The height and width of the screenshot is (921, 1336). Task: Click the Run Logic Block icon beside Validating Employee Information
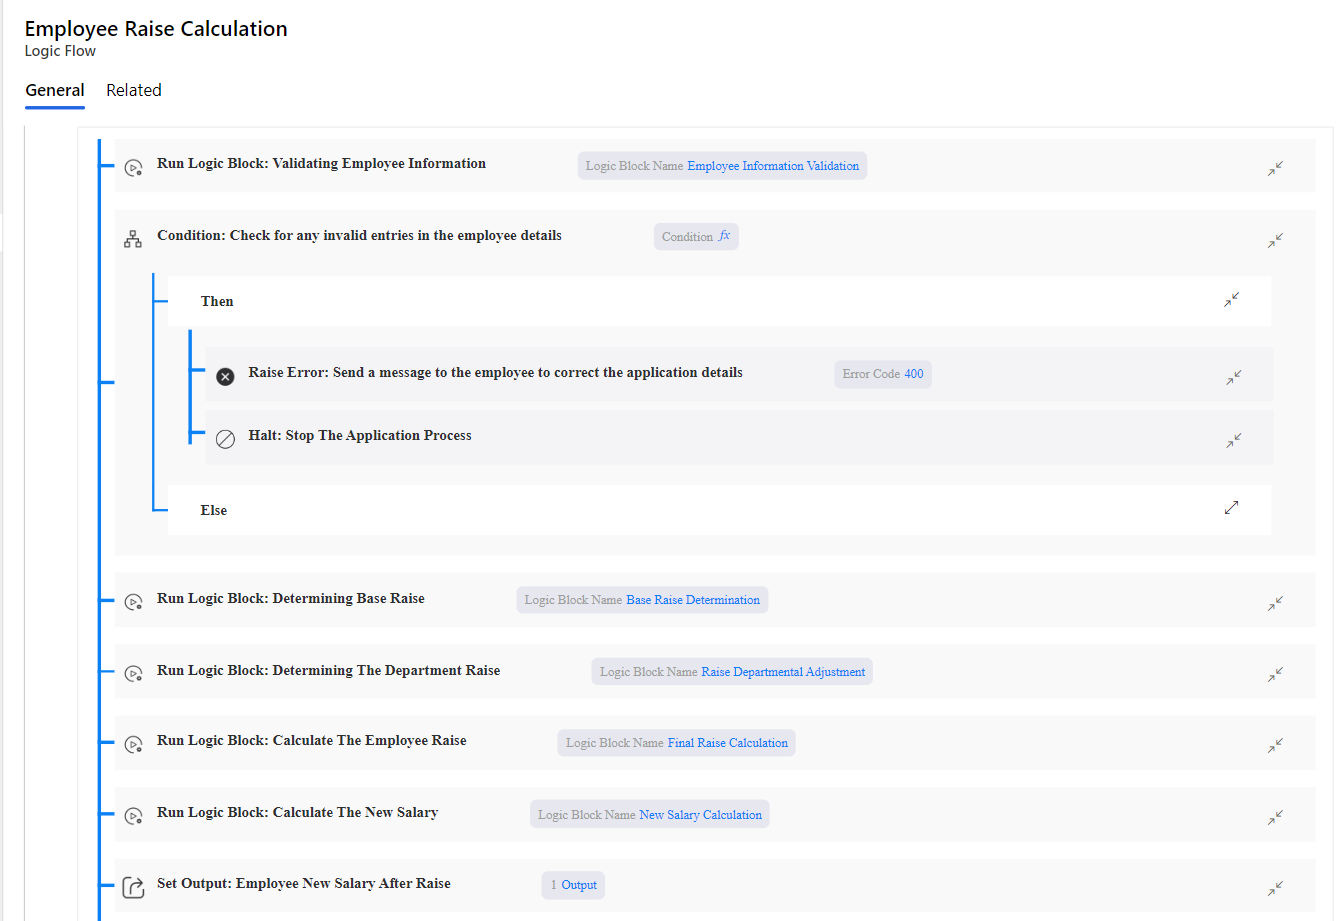pos(133,167)
